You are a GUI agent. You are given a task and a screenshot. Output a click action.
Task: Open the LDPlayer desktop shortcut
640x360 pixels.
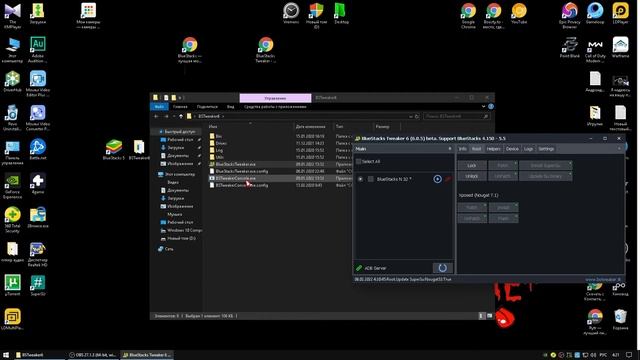tap(620, 13)
